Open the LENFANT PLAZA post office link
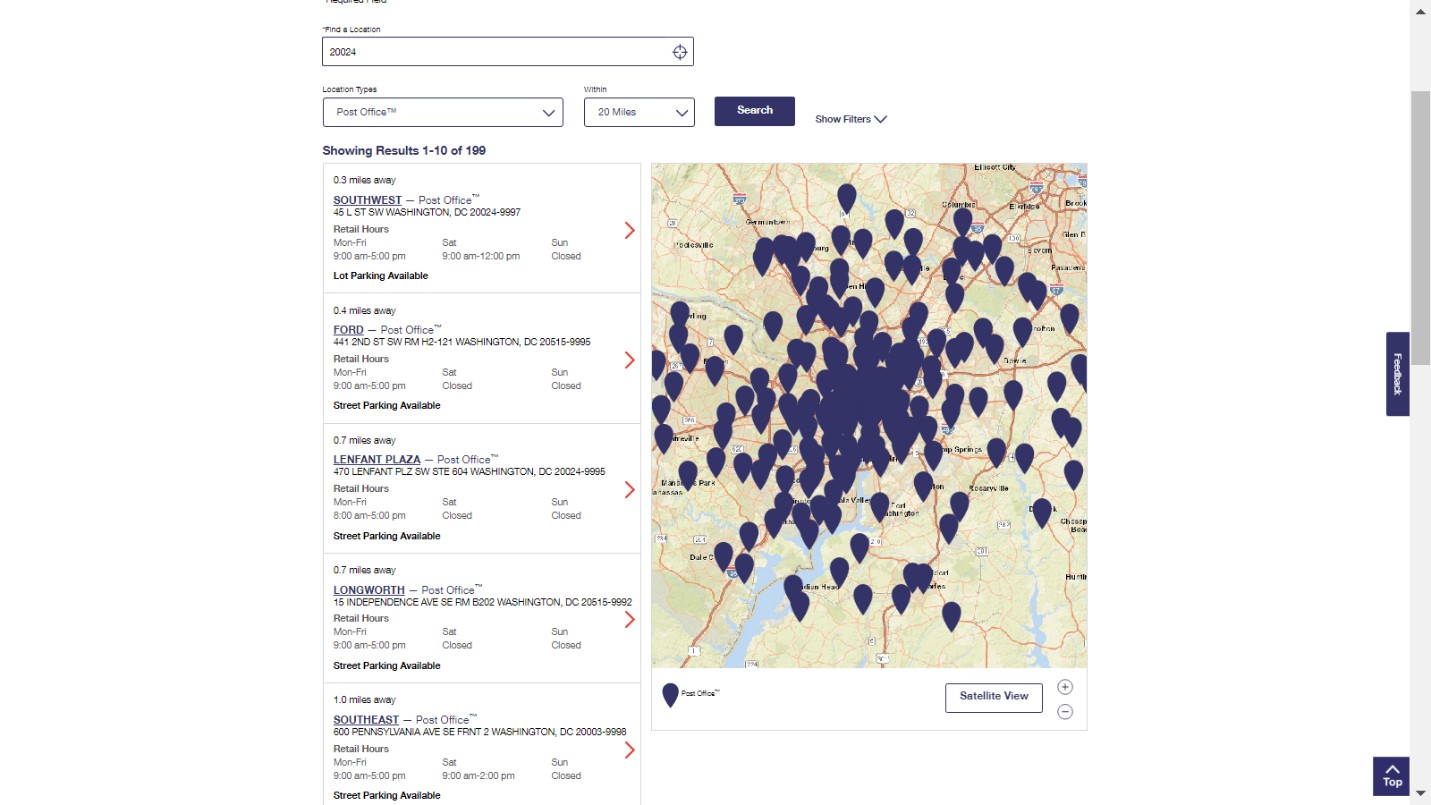This screenshot has width=1431, height=805. tap(377, 460)
